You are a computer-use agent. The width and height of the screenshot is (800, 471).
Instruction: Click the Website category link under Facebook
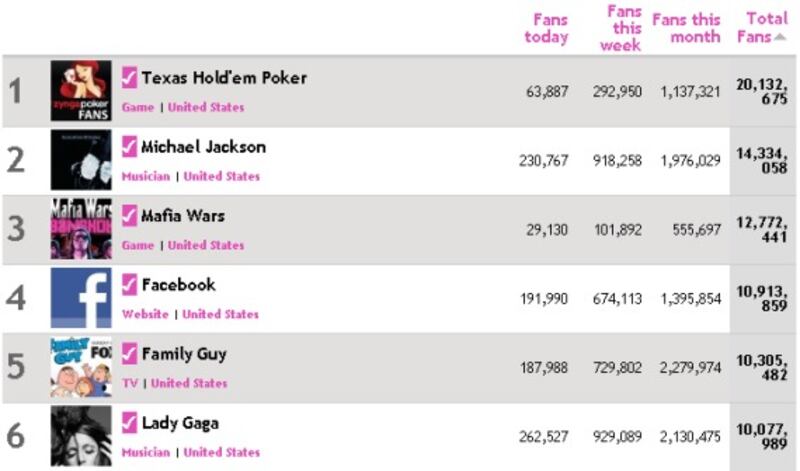point(145,314)
